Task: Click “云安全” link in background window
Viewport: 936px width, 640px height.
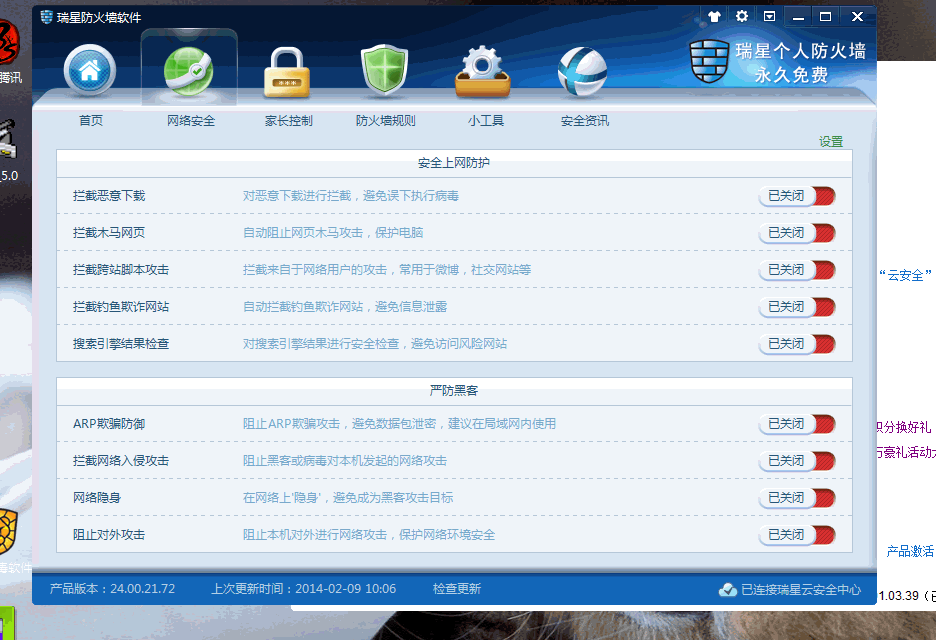Action: click(x=905, y=275)
